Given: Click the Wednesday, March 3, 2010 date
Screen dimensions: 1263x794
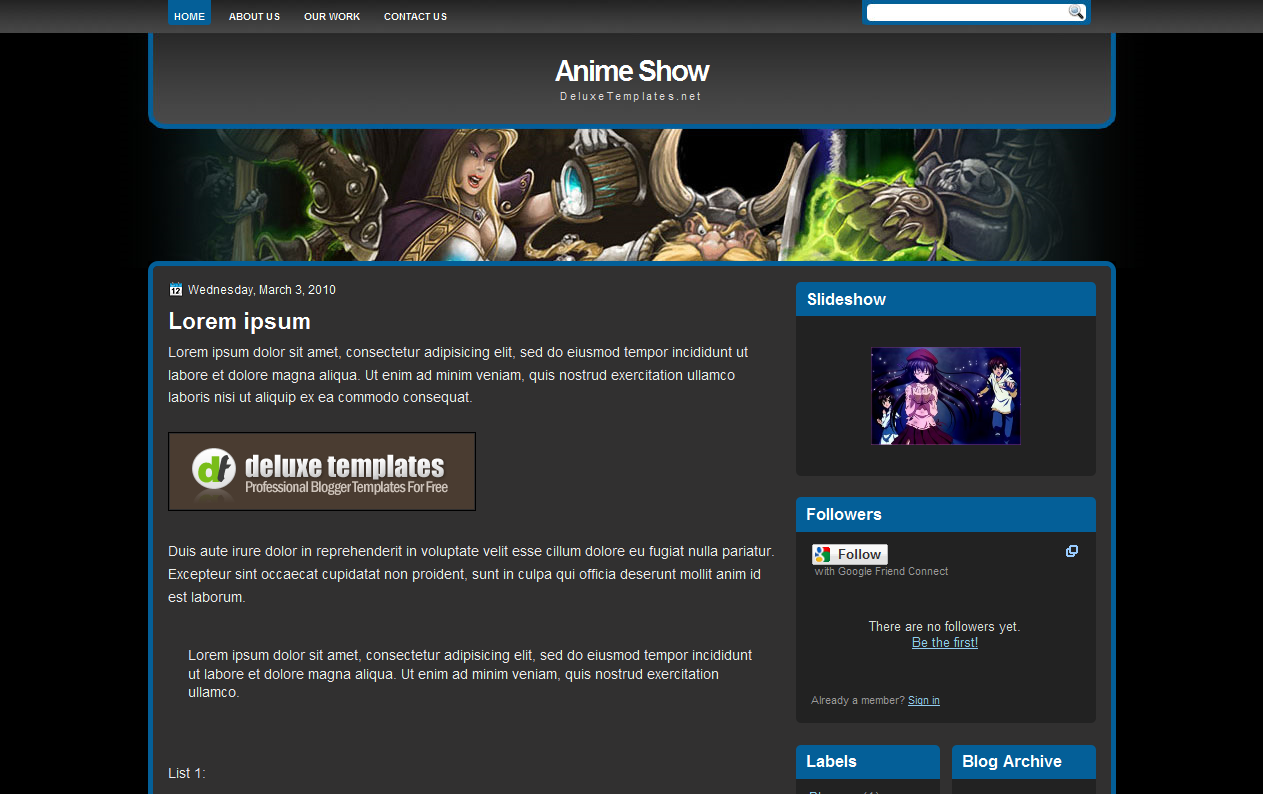Looking at the screenshot, I should coord(262,290).
